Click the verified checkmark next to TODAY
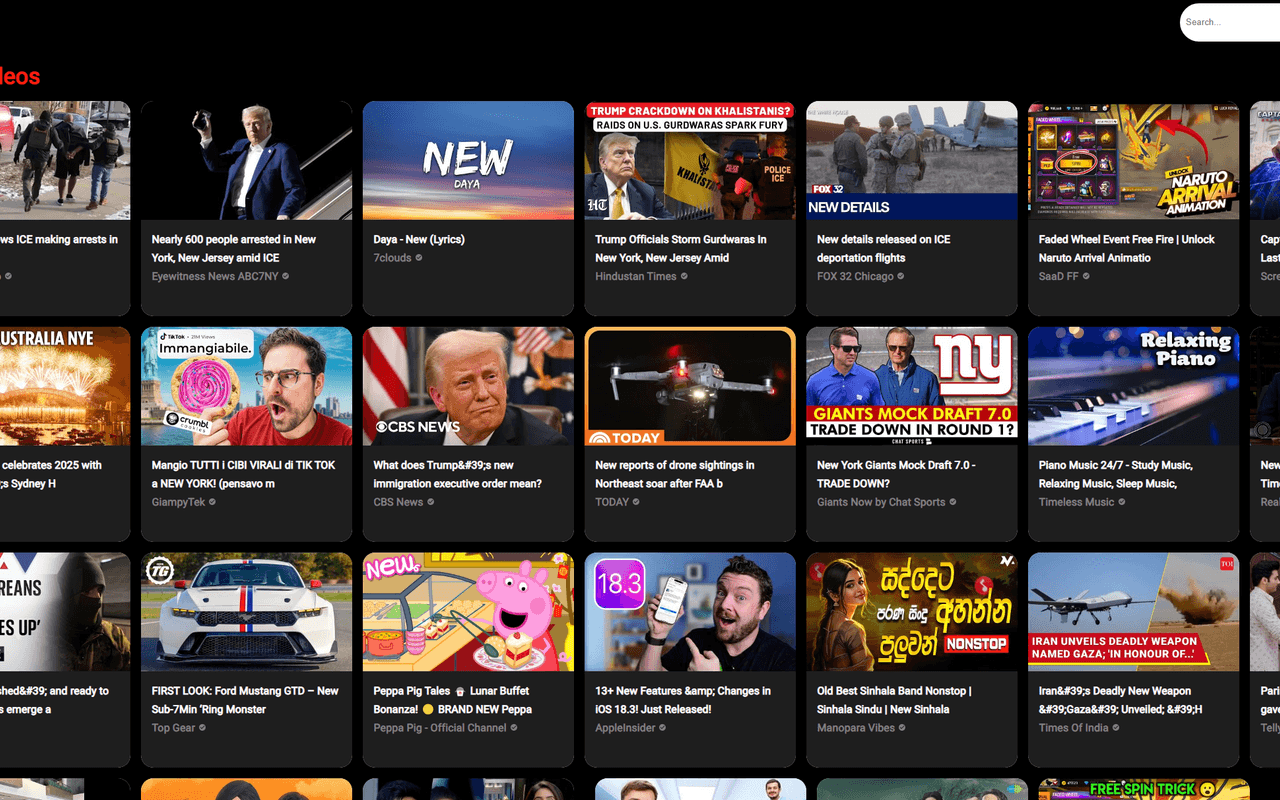1280x800 pixels. [636, 502]
